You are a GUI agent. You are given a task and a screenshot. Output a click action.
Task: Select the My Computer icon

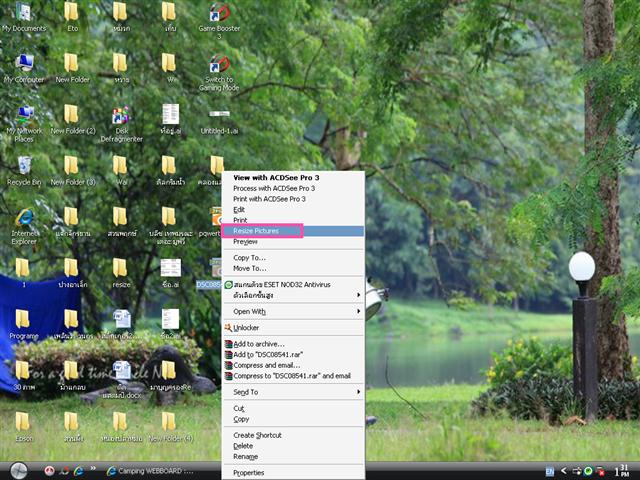click(x=24, y=64)
